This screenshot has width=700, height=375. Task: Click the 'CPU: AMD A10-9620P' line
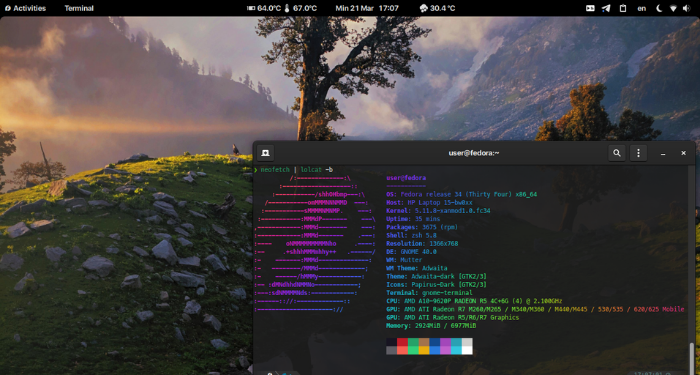coord(474,301)
